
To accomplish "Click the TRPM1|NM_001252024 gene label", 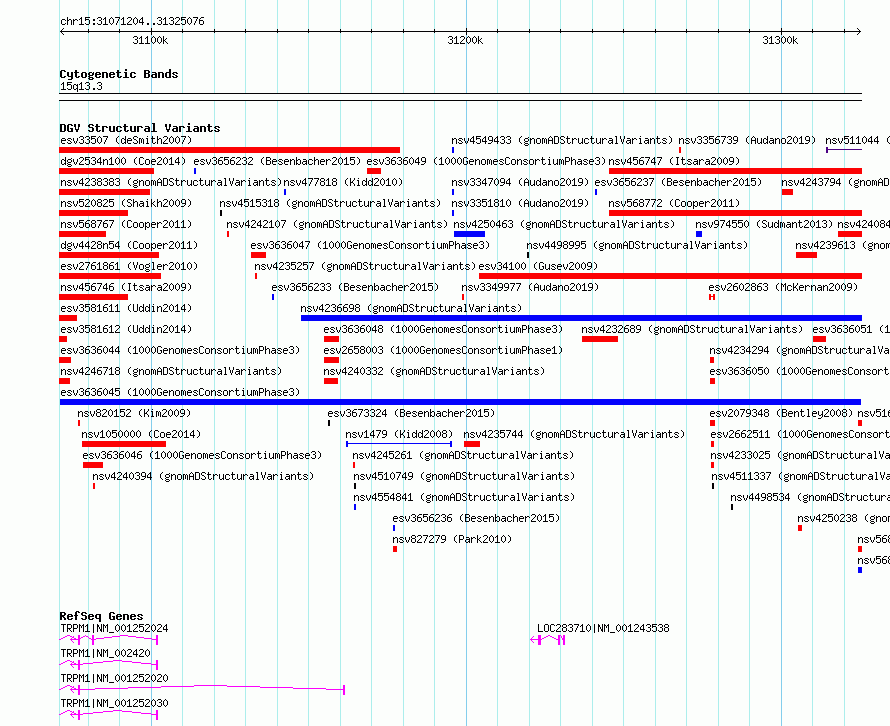I will 114,628.
